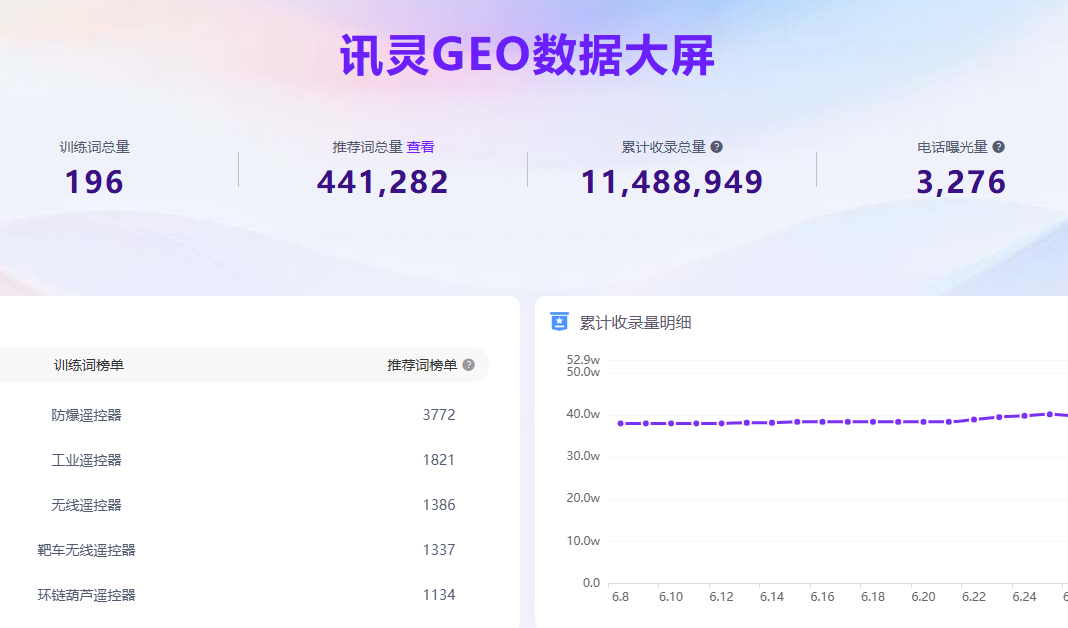This screenshot has width=1068, height=628.
Task: Click the chart data point at 6.16
Action: pos(822,422)
